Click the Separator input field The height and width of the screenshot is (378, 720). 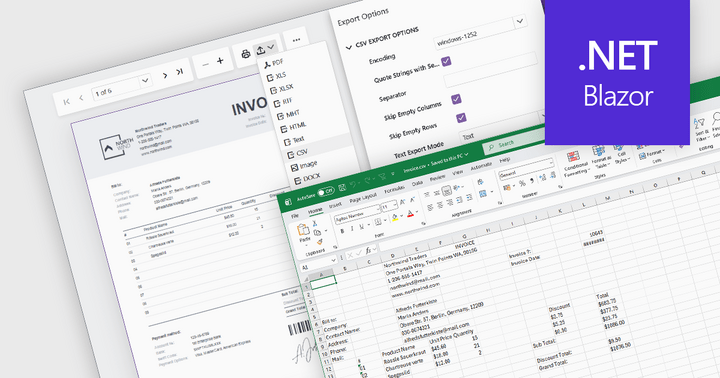490,69
